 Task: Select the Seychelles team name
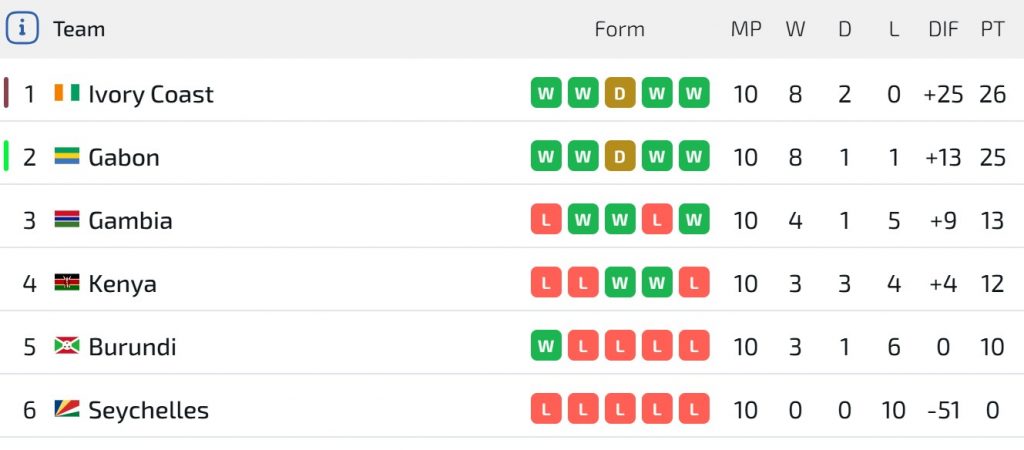tap(149, 410)
